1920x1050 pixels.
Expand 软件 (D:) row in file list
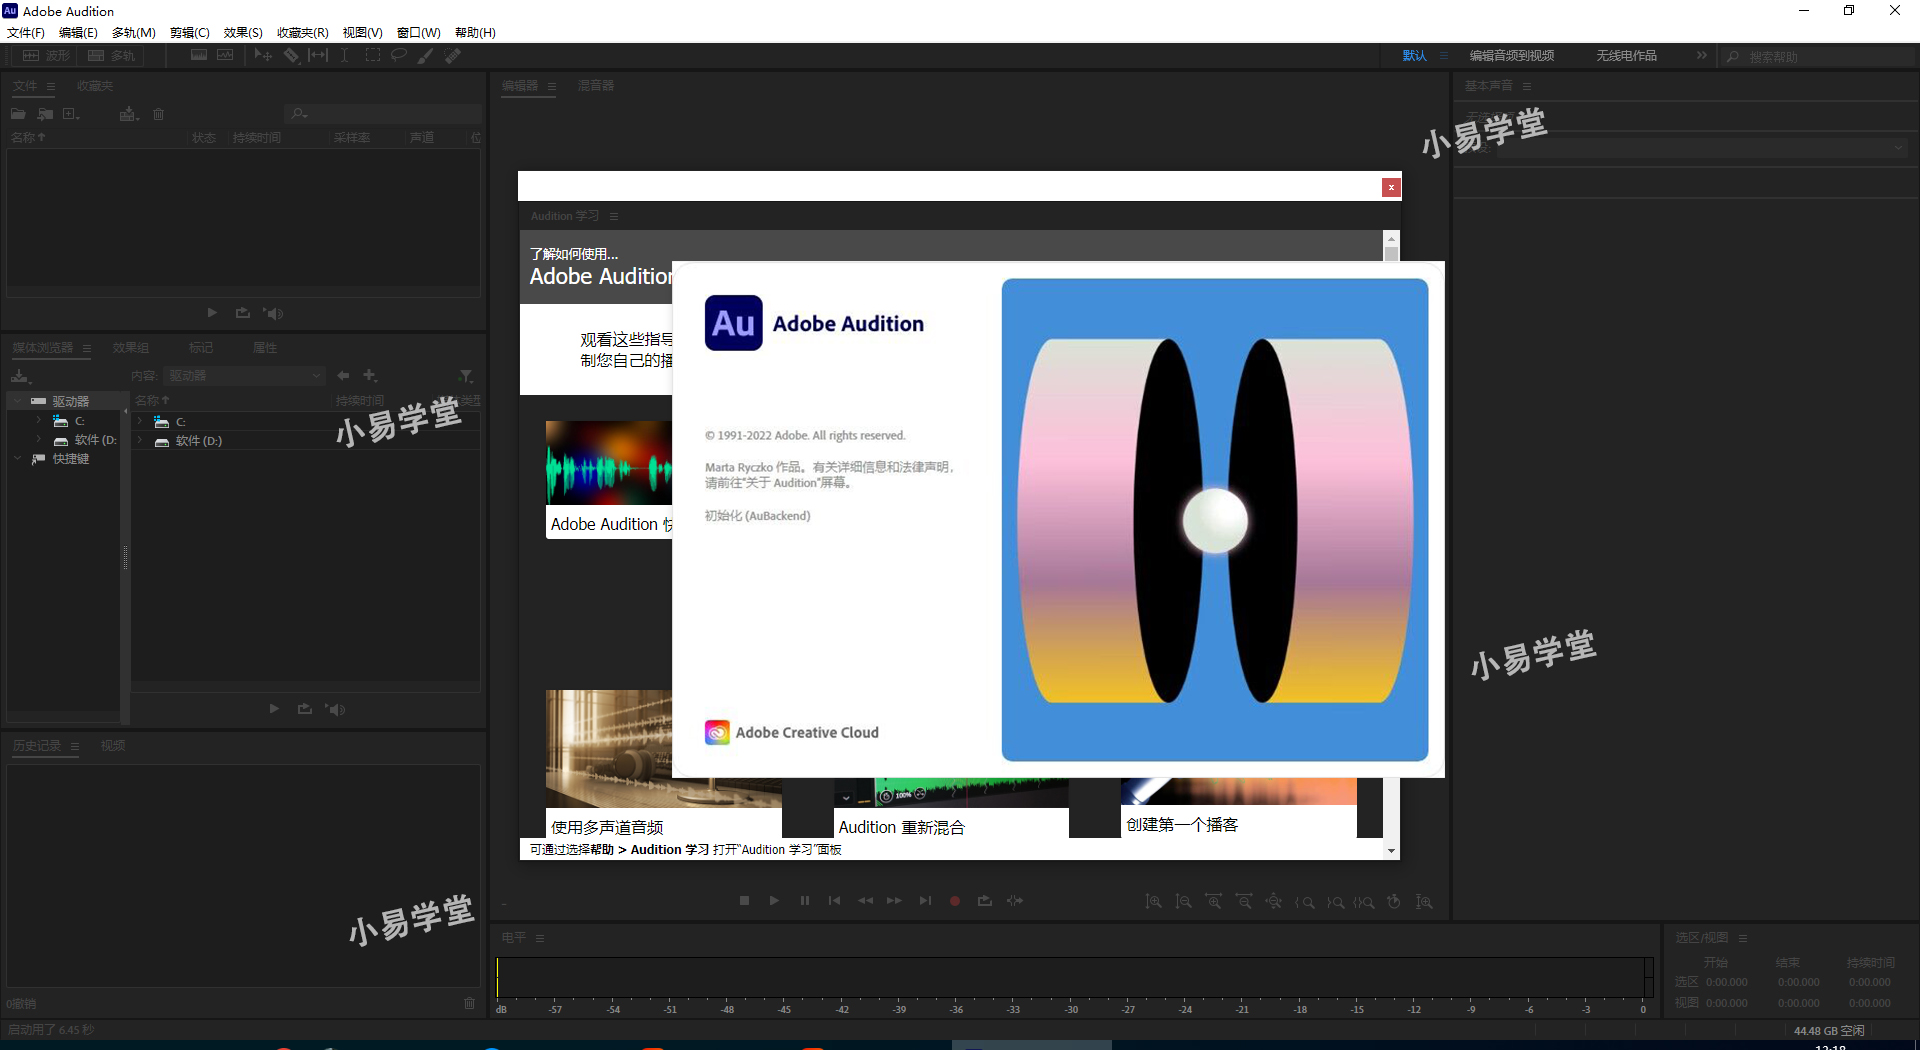pyautogui.click(x=140, y=441)
